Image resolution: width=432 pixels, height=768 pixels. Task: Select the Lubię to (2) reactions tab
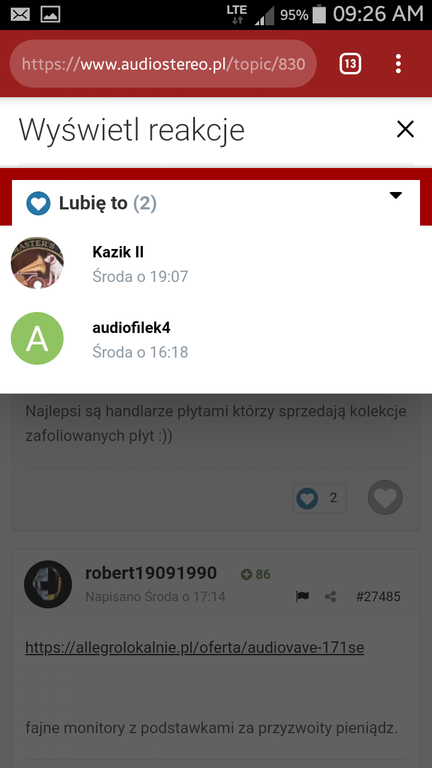click(x=216, y=203)
